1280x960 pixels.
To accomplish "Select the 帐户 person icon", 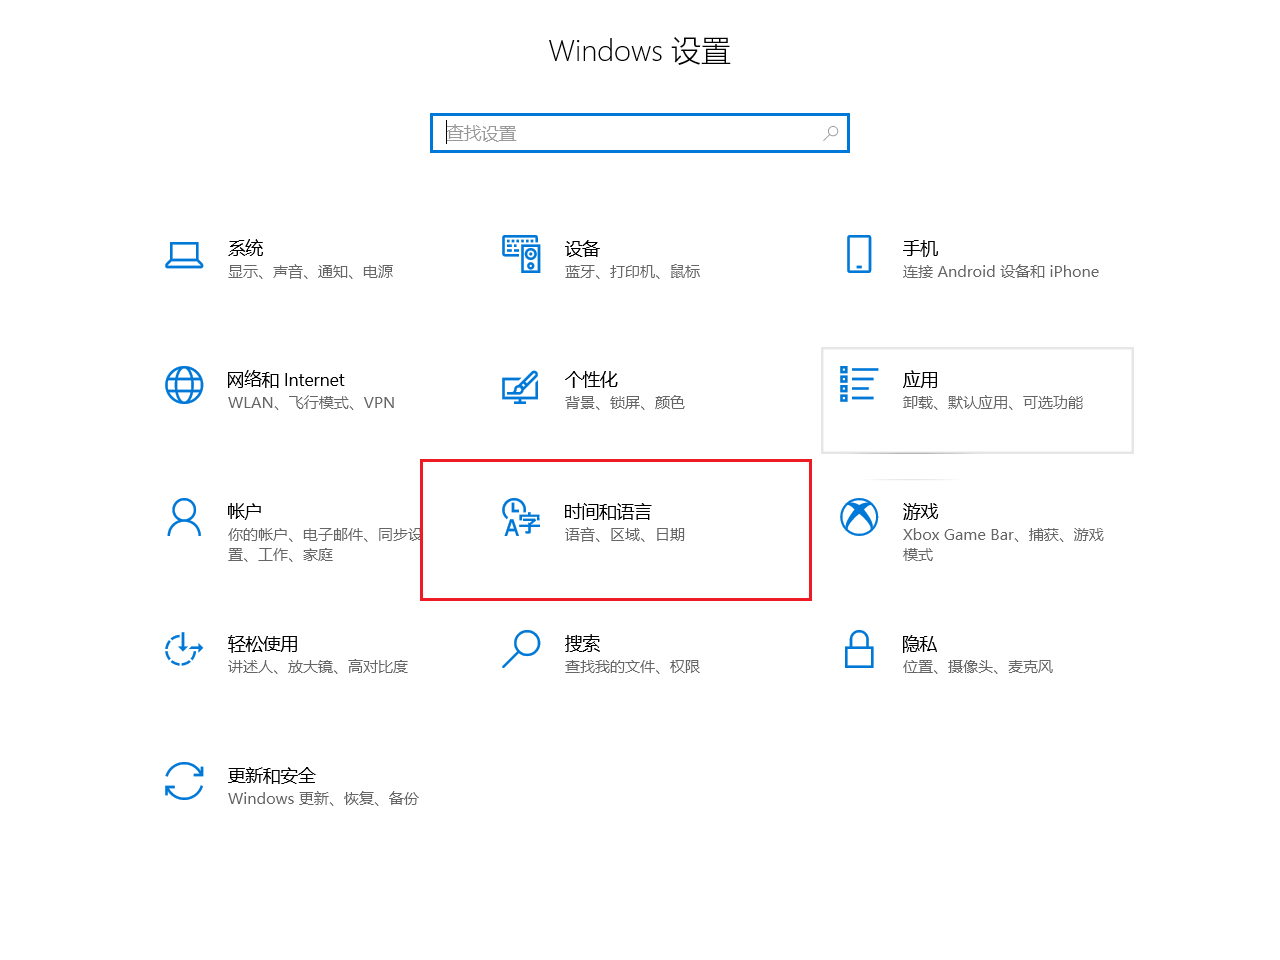I will (184, 518).
